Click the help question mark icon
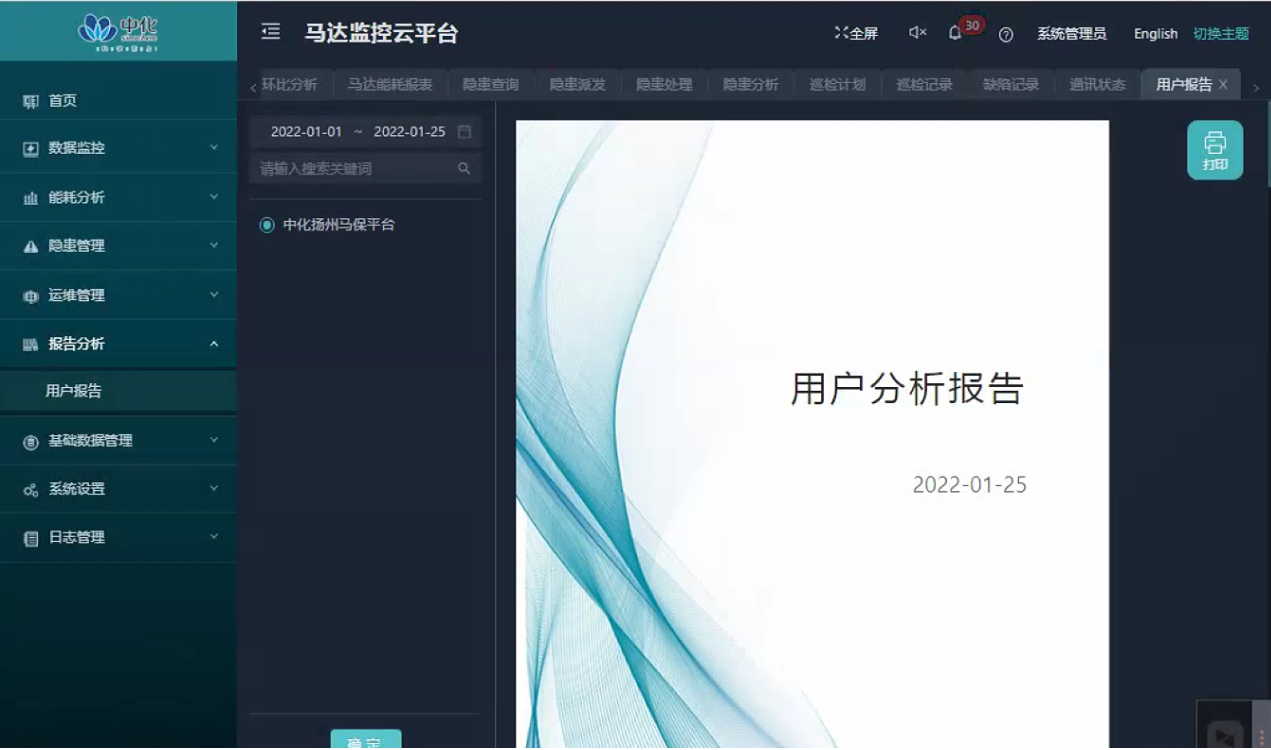1271x750 pixels. (1006, 34)
